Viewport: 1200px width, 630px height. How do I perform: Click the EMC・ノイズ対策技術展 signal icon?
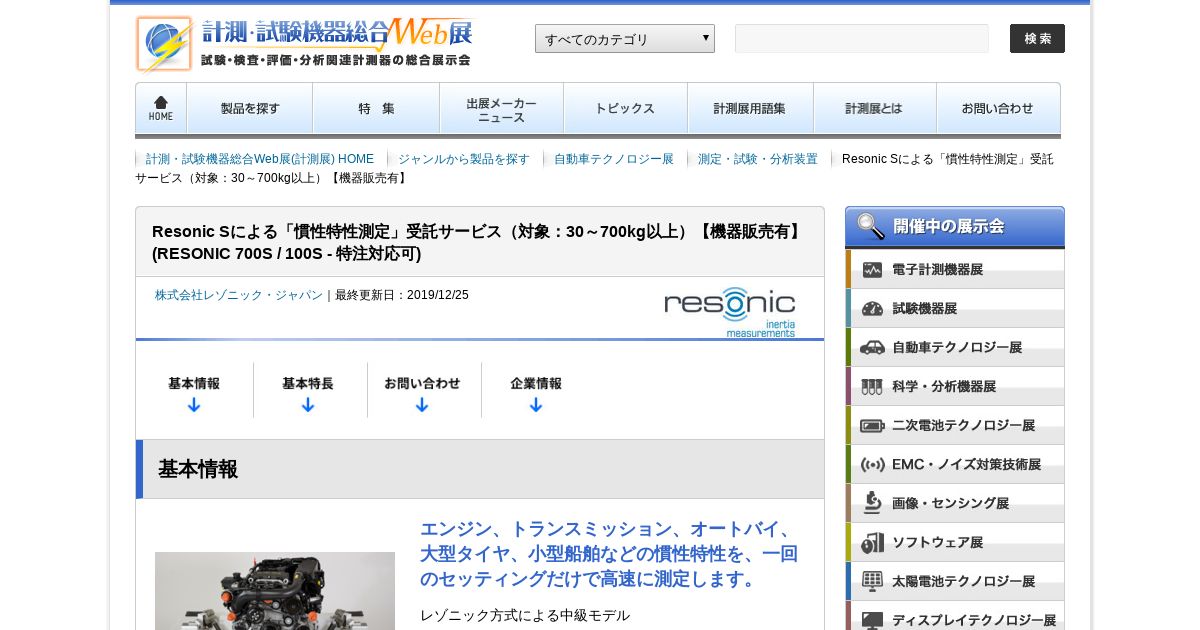pos(872,465)
